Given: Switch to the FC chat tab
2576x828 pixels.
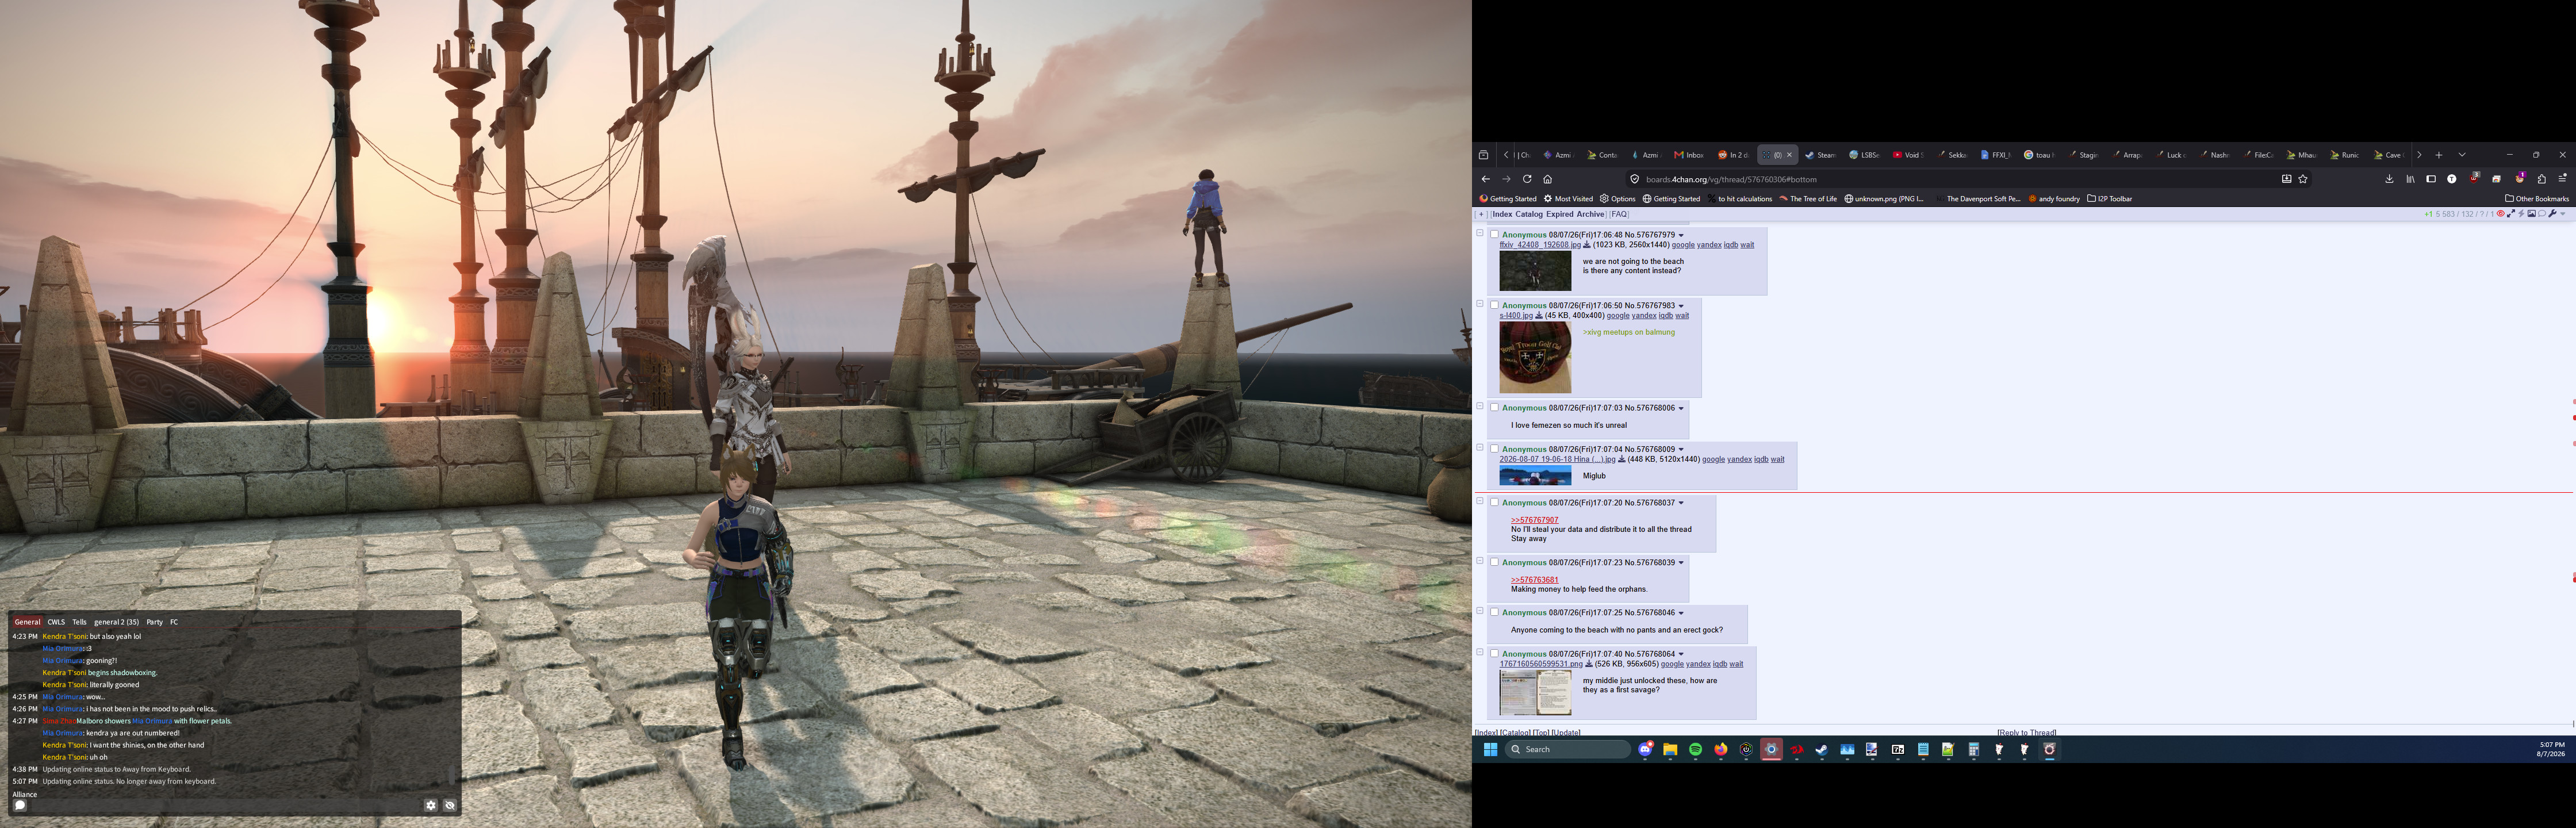Looking at the screenshot, I should tap(174, 622).
